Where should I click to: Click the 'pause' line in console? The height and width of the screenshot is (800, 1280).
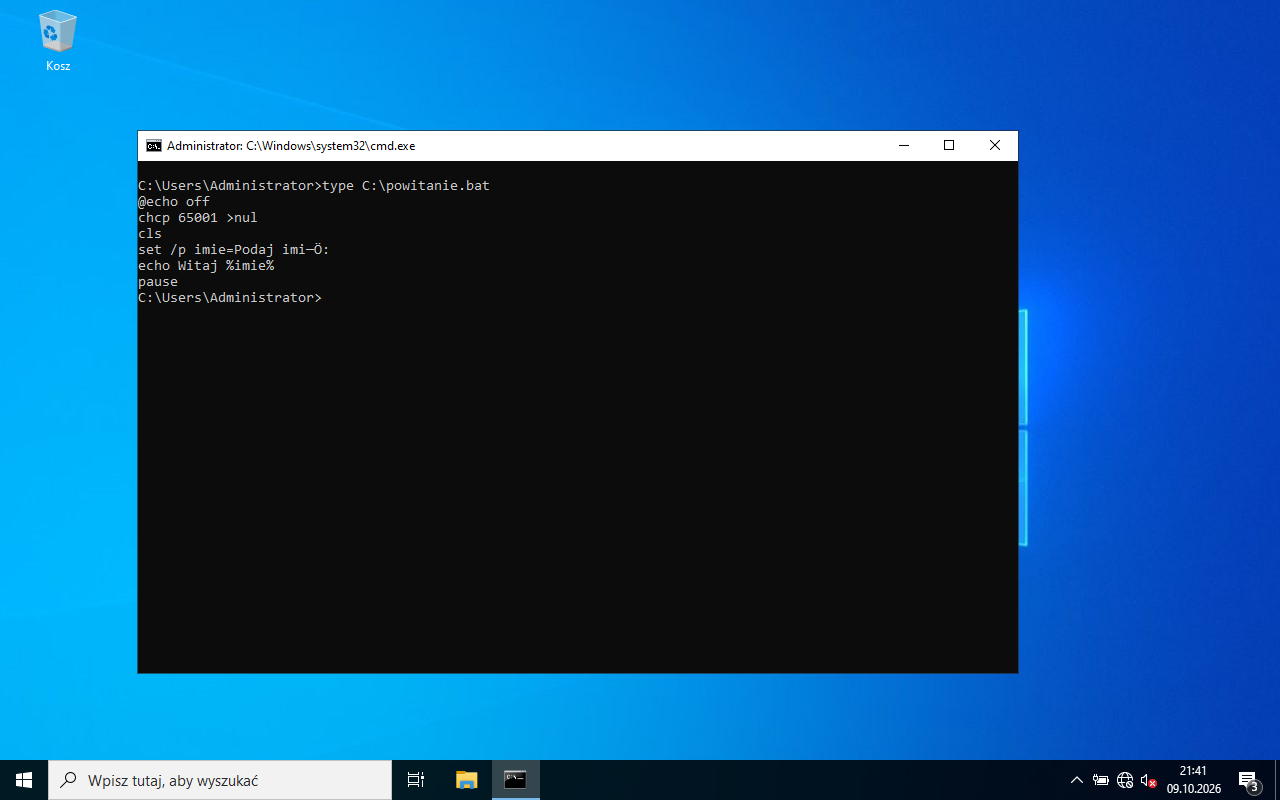(x=158, y=282)
